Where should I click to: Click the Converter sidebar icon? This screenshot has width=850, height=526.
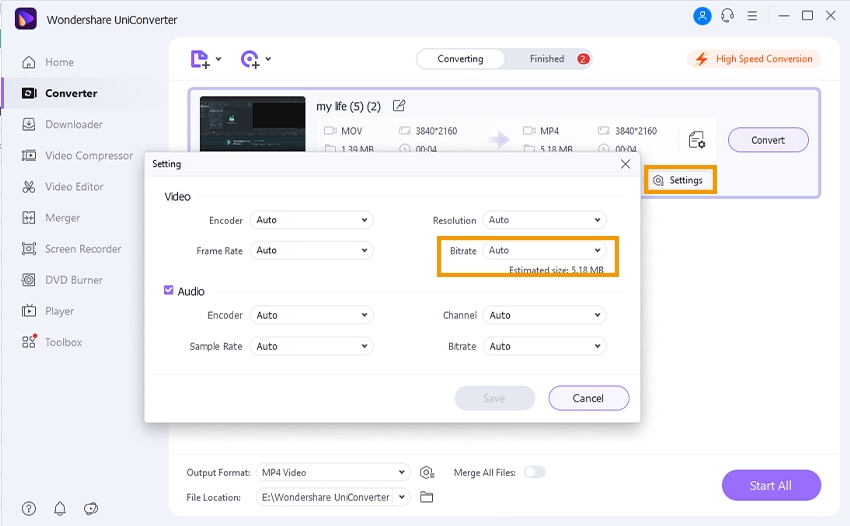tap(29, 93)
